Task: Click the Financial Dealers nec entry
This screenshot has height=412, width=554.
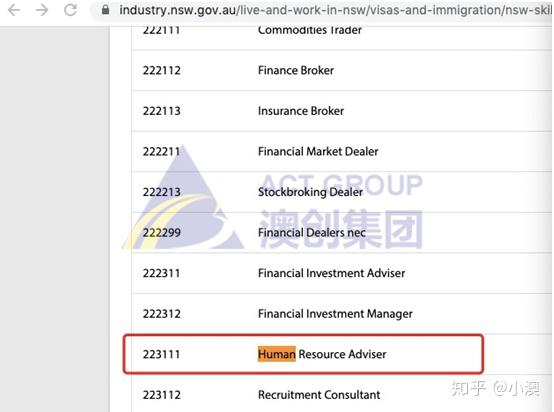Action: tap(312, 233)
